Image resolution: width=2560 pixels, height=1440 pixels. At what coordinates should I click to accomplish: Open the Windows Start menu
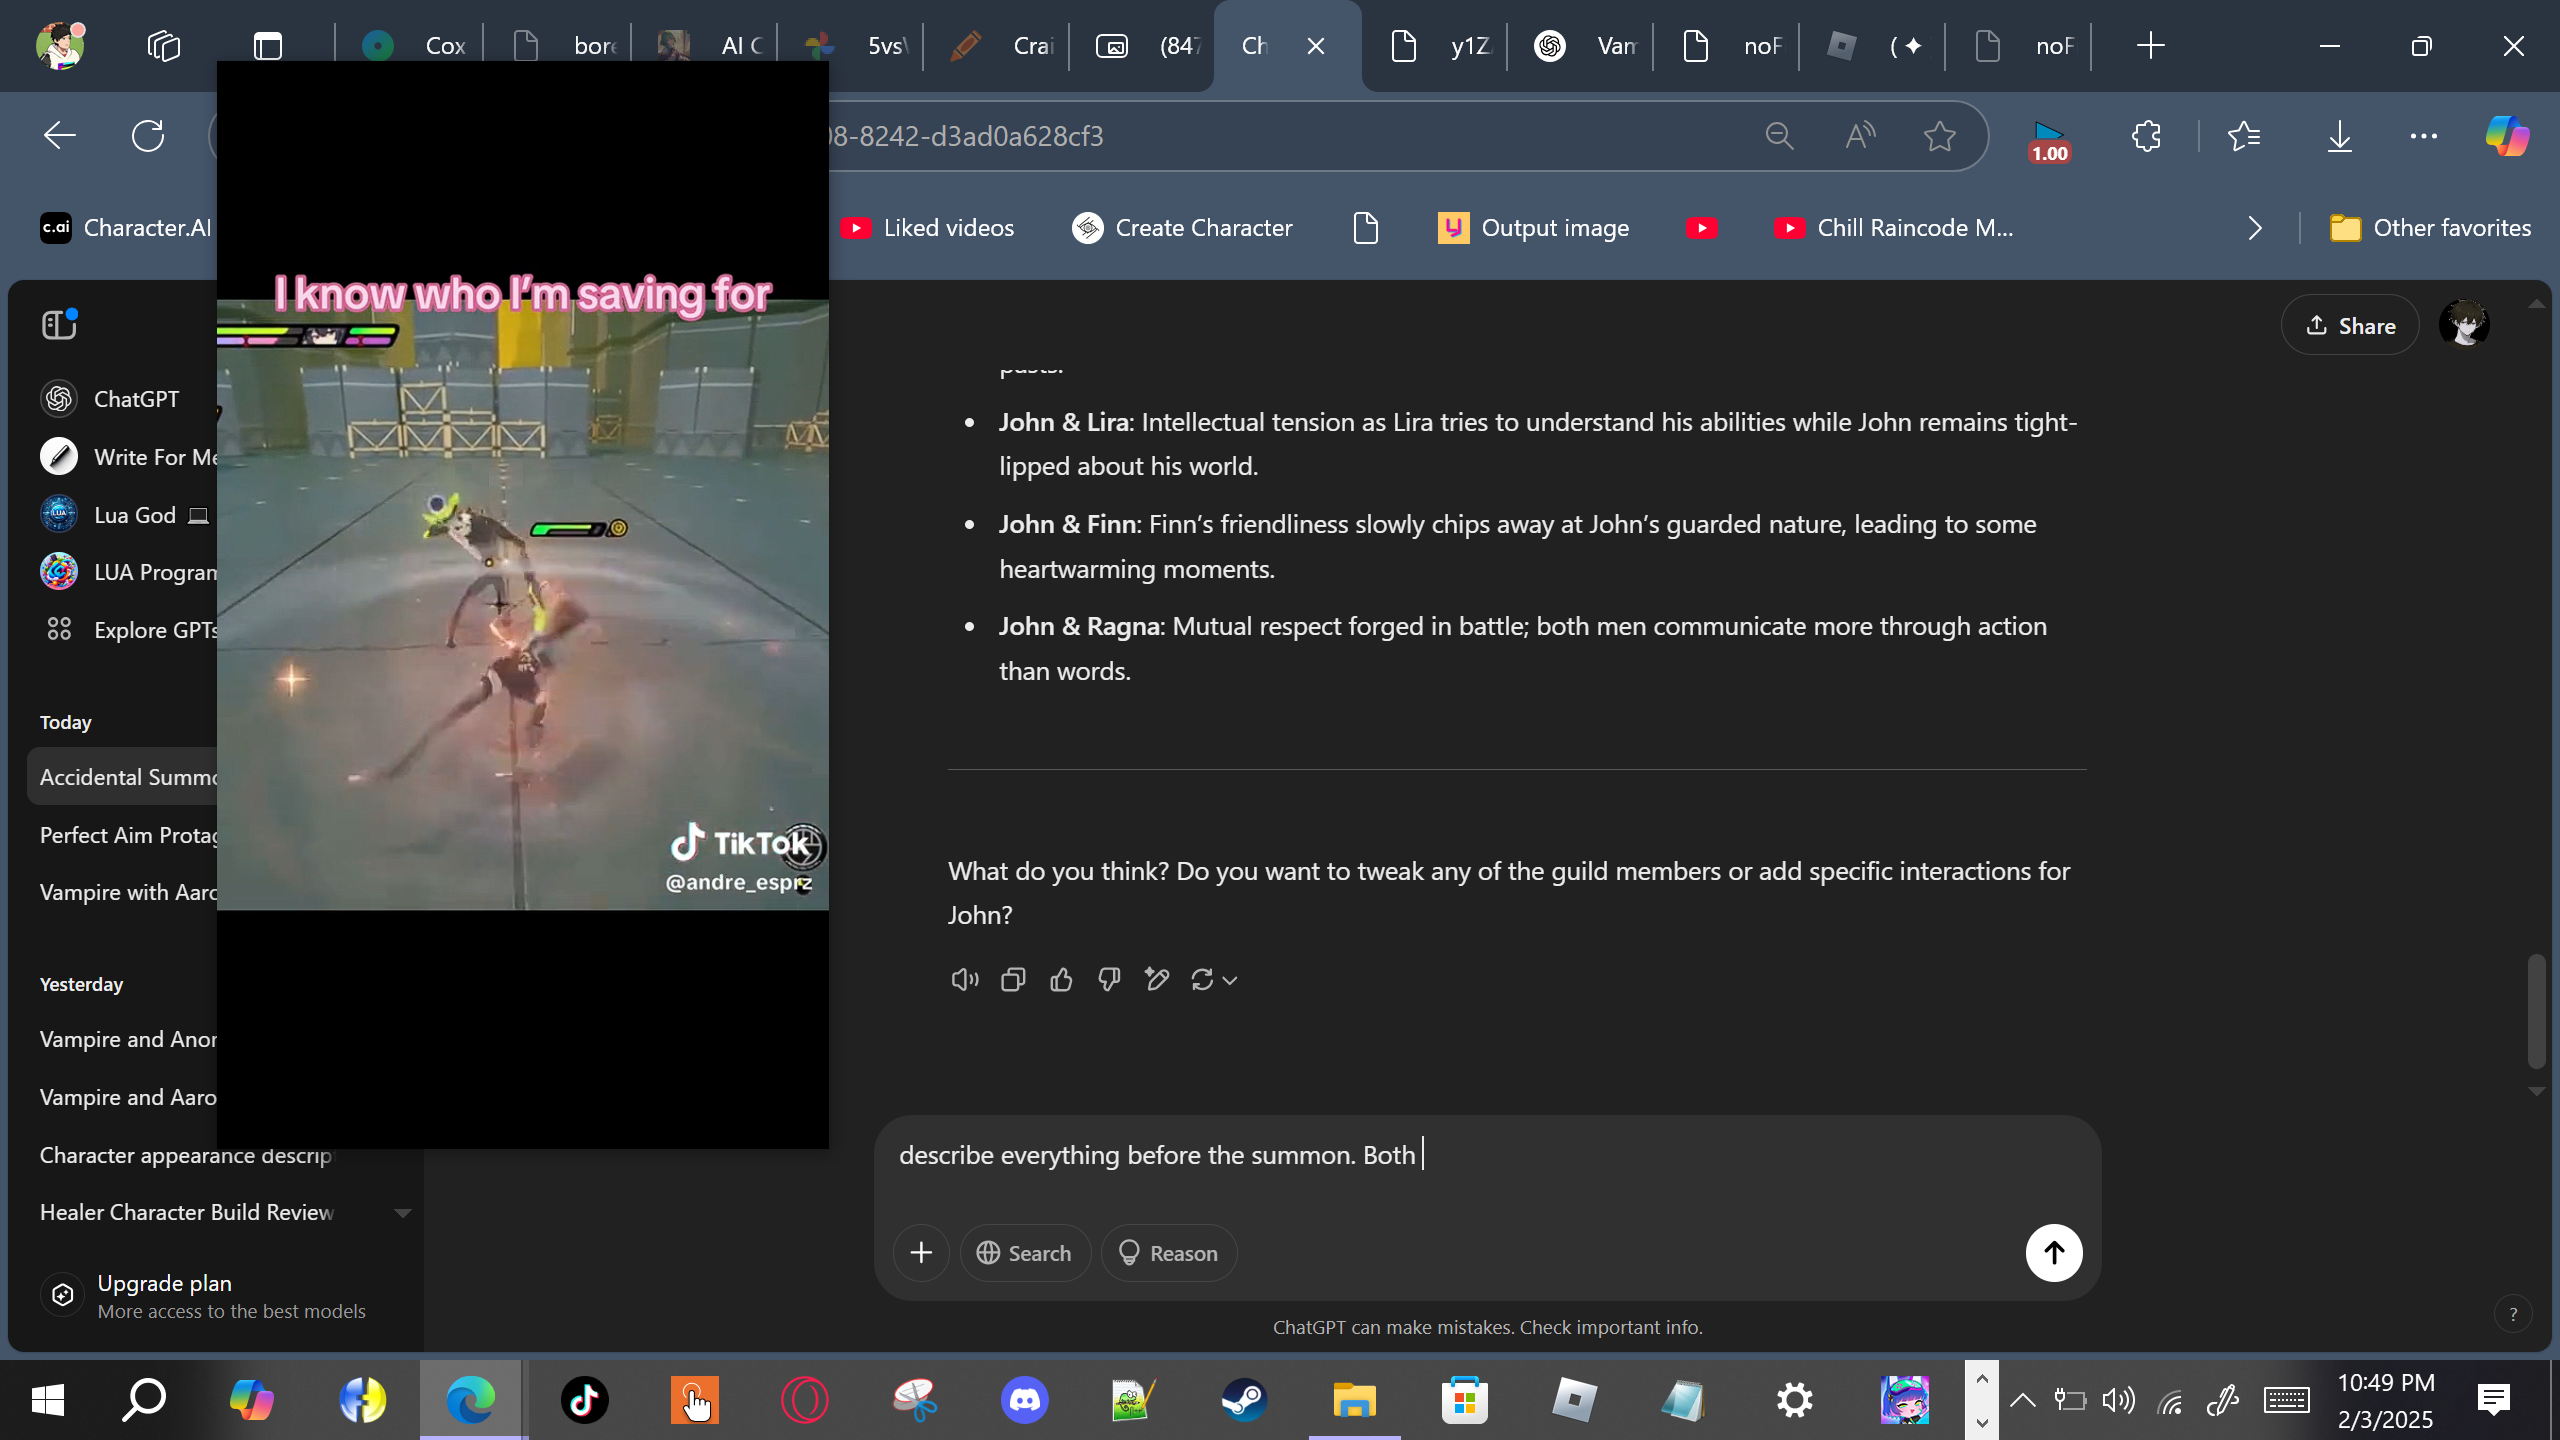47,1400
